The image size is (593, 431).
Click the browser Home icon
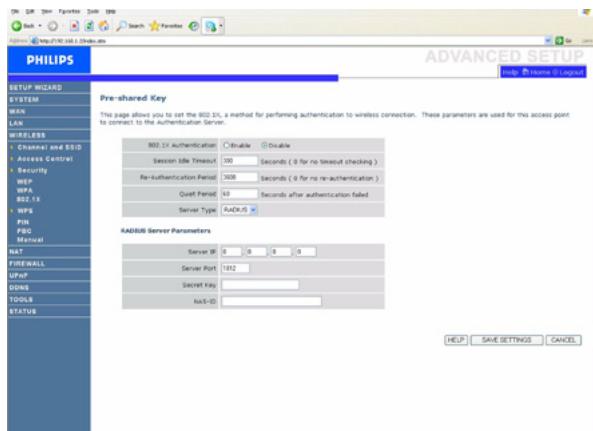(x=104, y=26)
